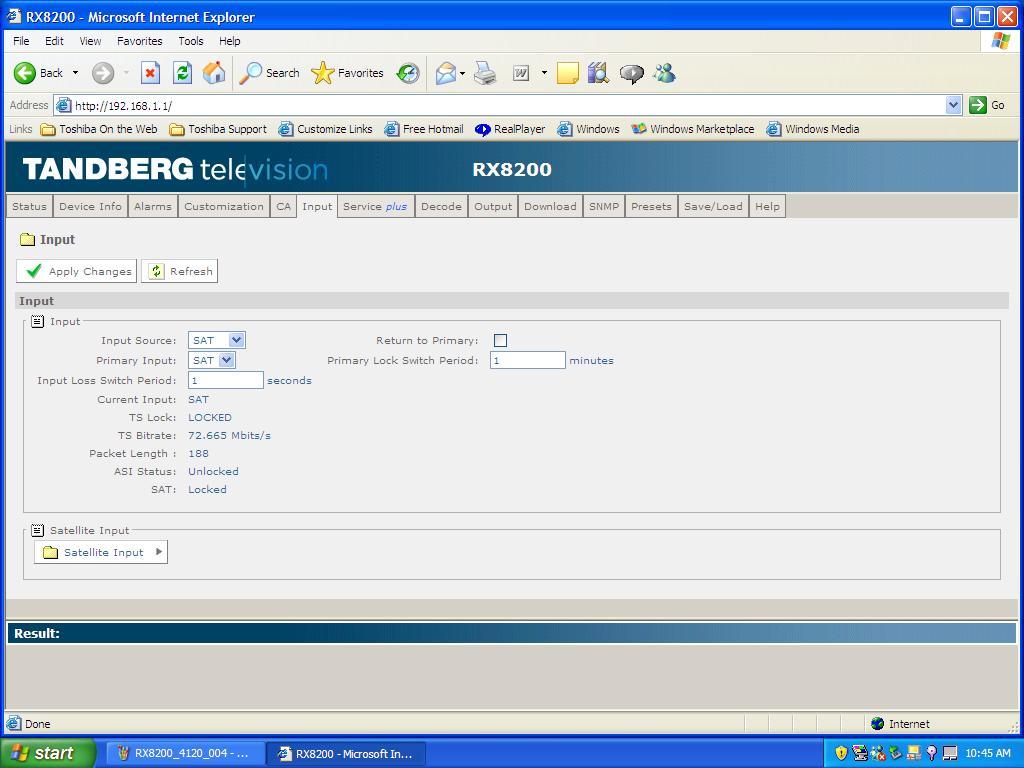Click the browser Stop icon
The width and height of the screenshot is (1024, 768).
click(x=150, y=73)
